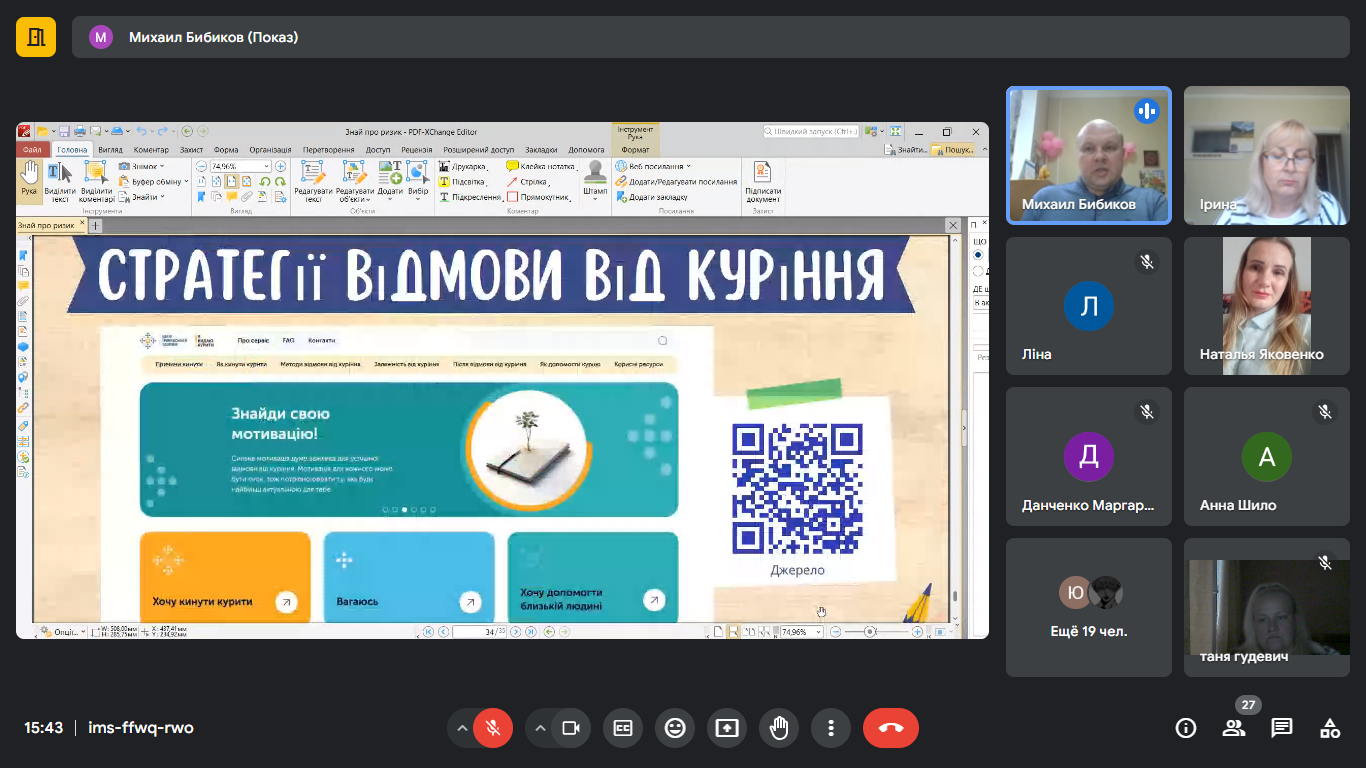The image size is (1366, 768).
Task: Select the Підсвітка highlight tool
Action: point(464,182)
